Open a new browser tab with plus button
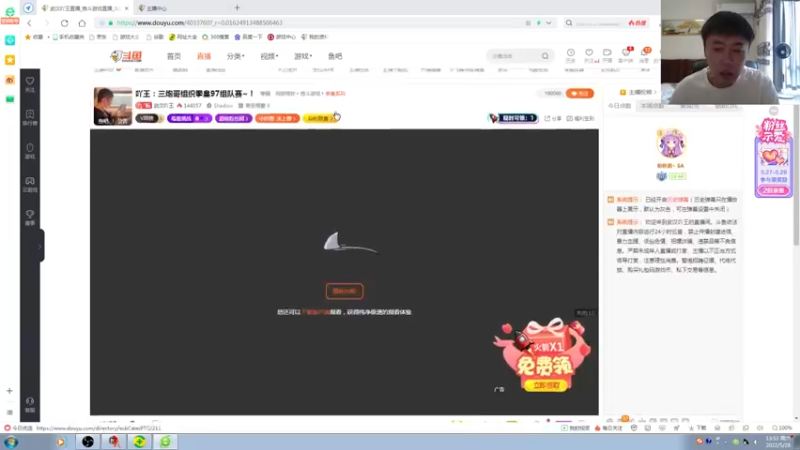Screen dimensions: 800x450 tap(237, 8)
